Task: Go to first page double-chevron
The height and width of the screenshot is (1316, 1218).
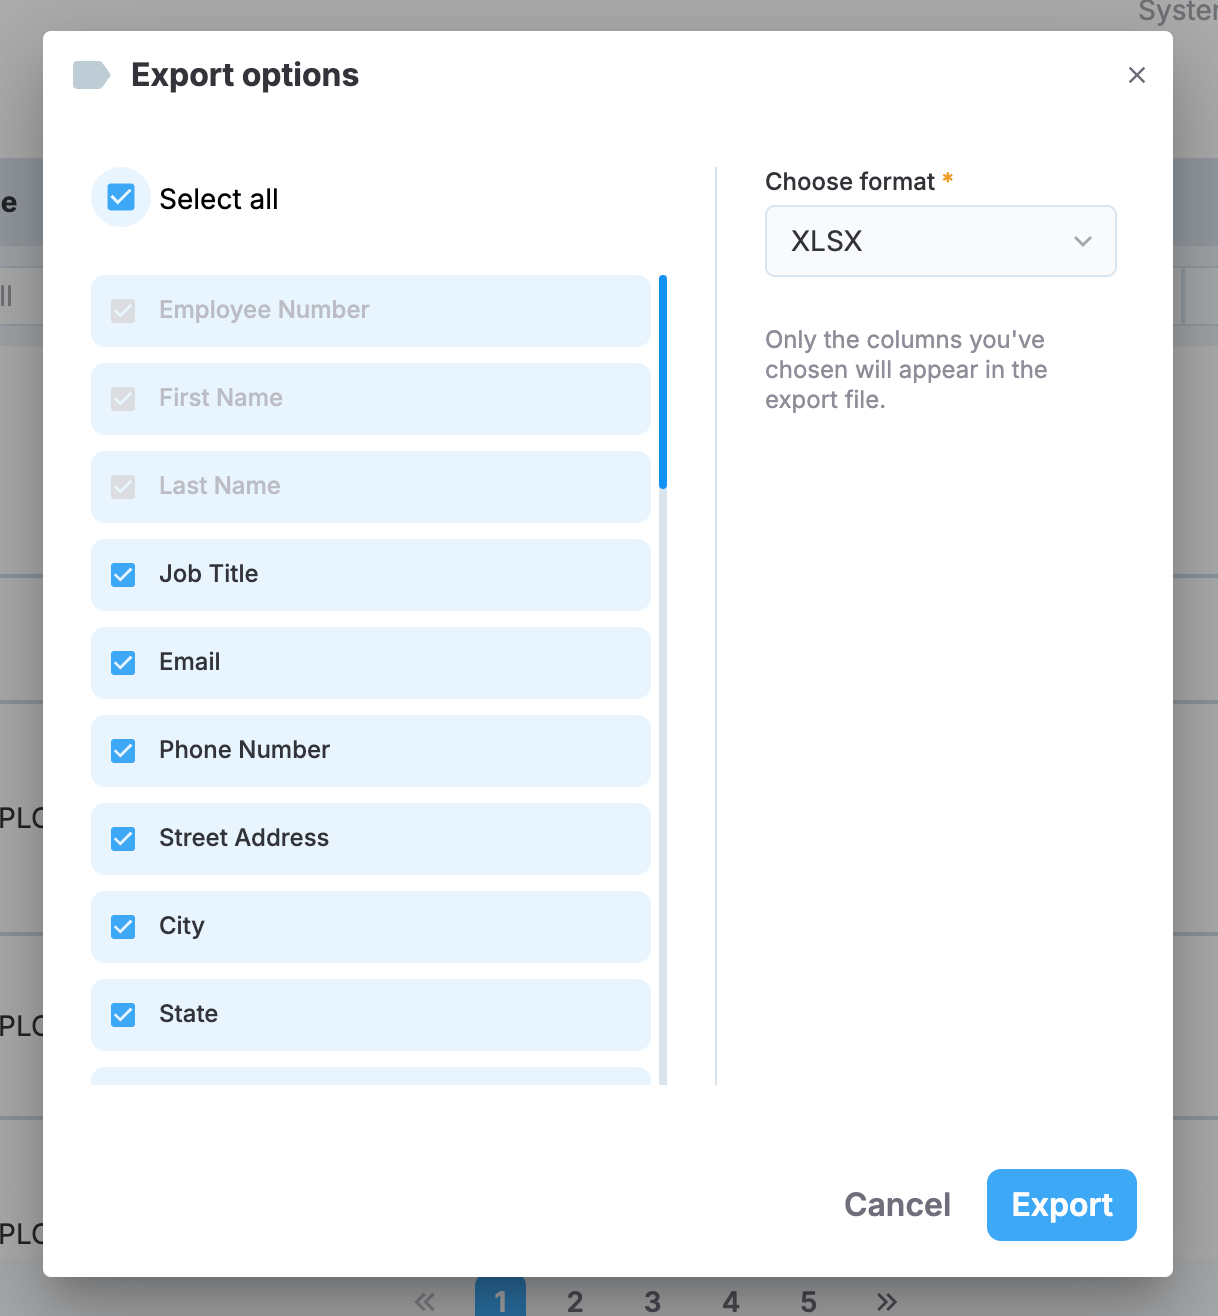Action: (x=425, y=1301)
